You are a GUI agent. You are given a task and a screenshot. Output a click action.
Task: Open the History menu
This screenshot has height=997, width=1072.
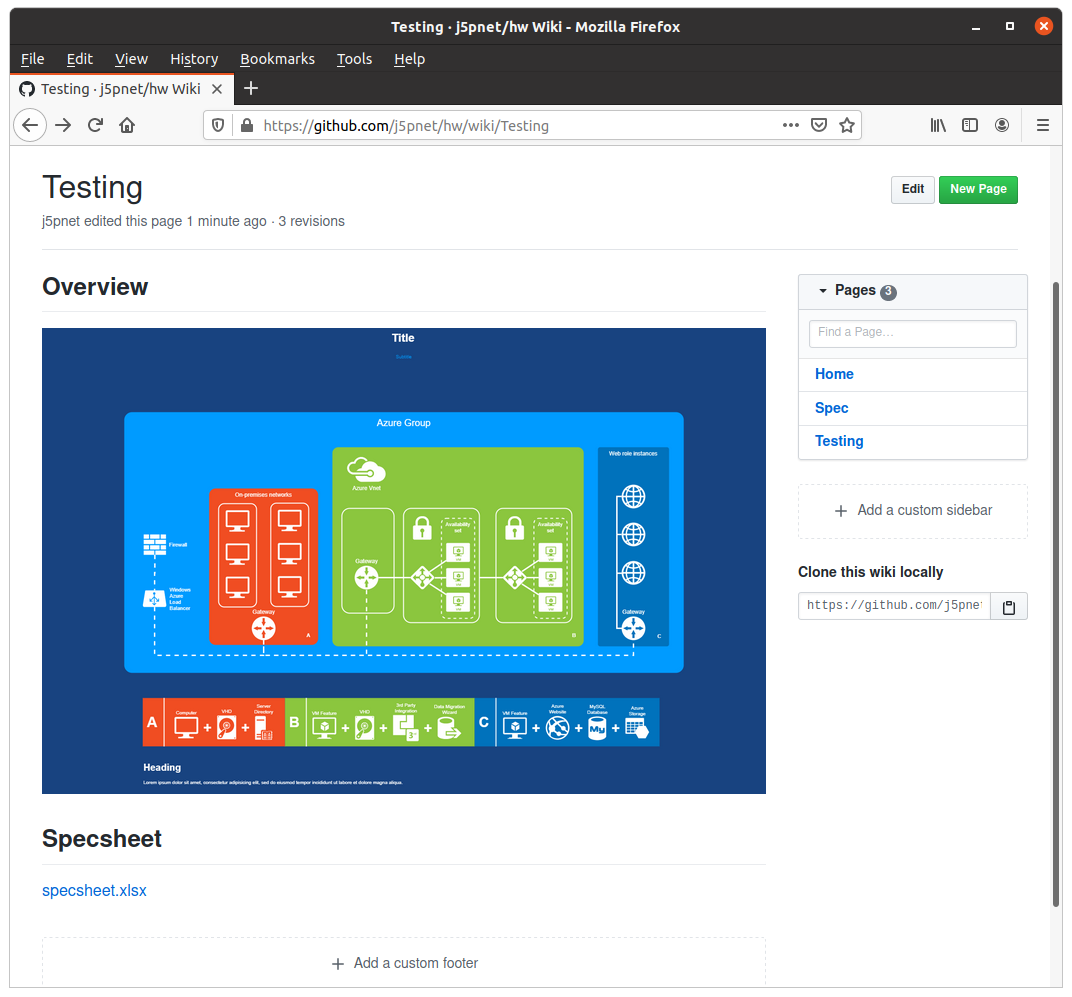tap(194, 59)
